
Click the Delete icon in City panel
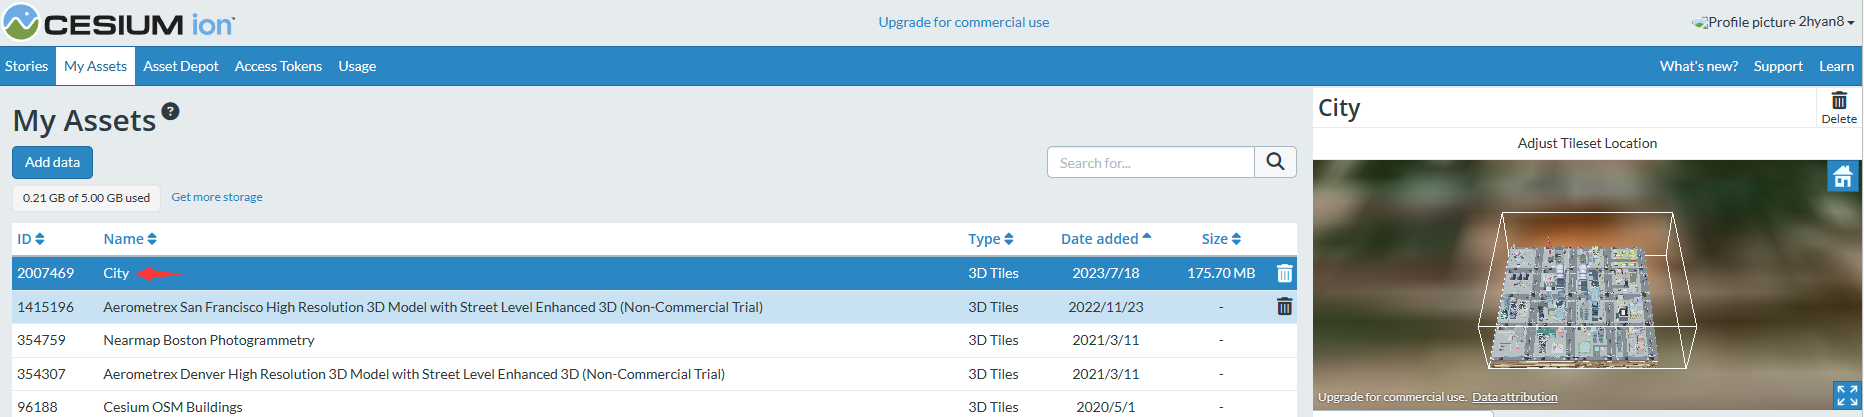1839,106
